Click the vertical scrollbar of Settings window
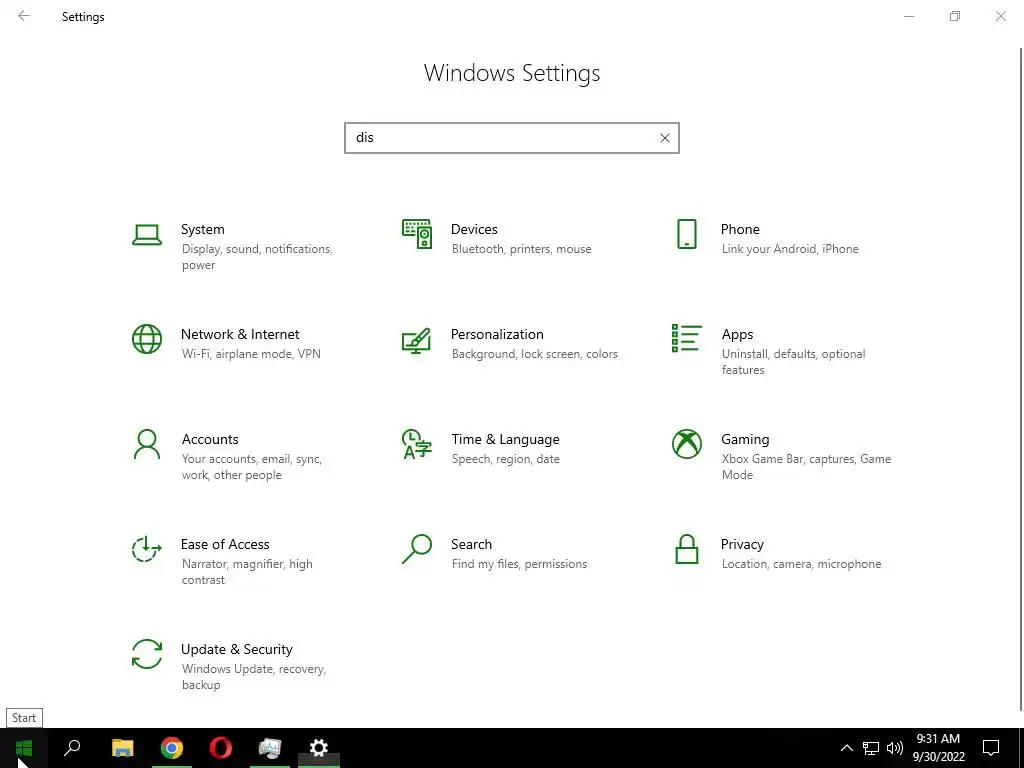Image resolution: width=1024 pixels, height=768 pixels. [1021, 379]
